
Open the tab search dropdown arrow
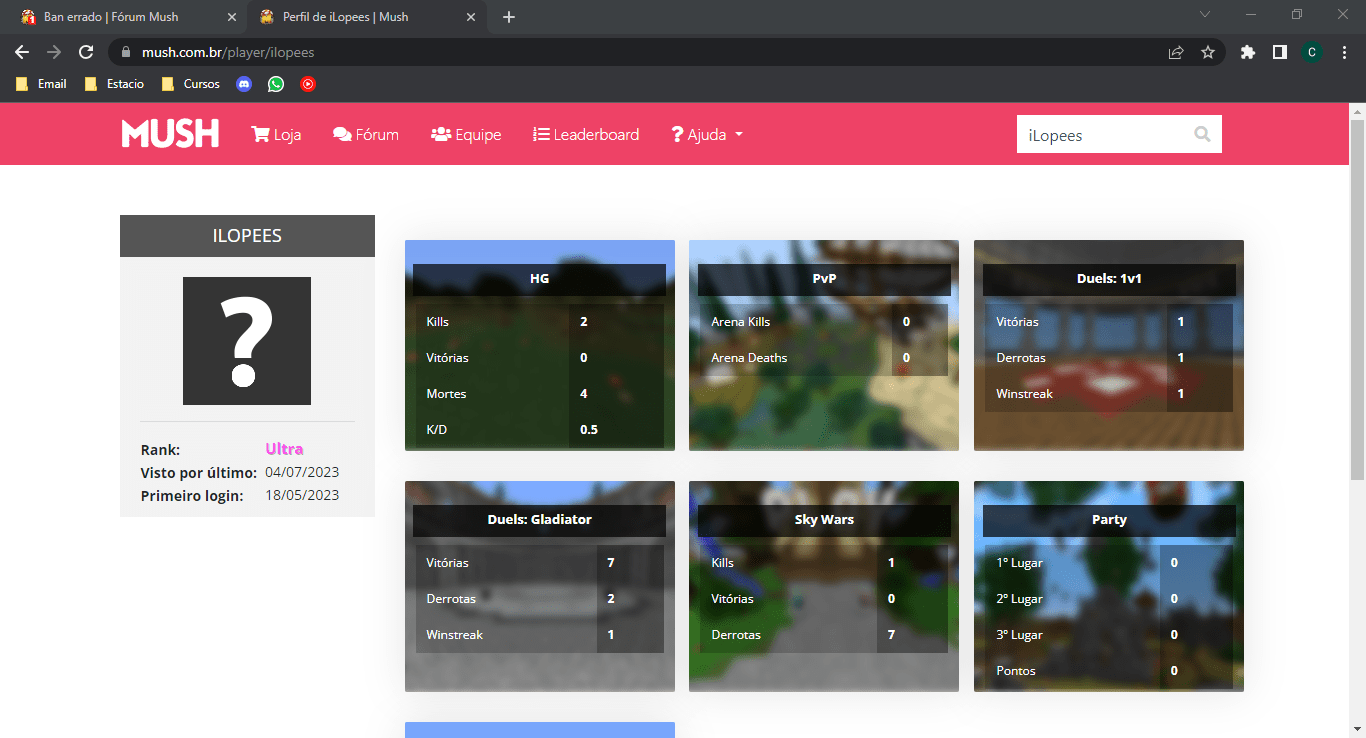coord(1205,15)
